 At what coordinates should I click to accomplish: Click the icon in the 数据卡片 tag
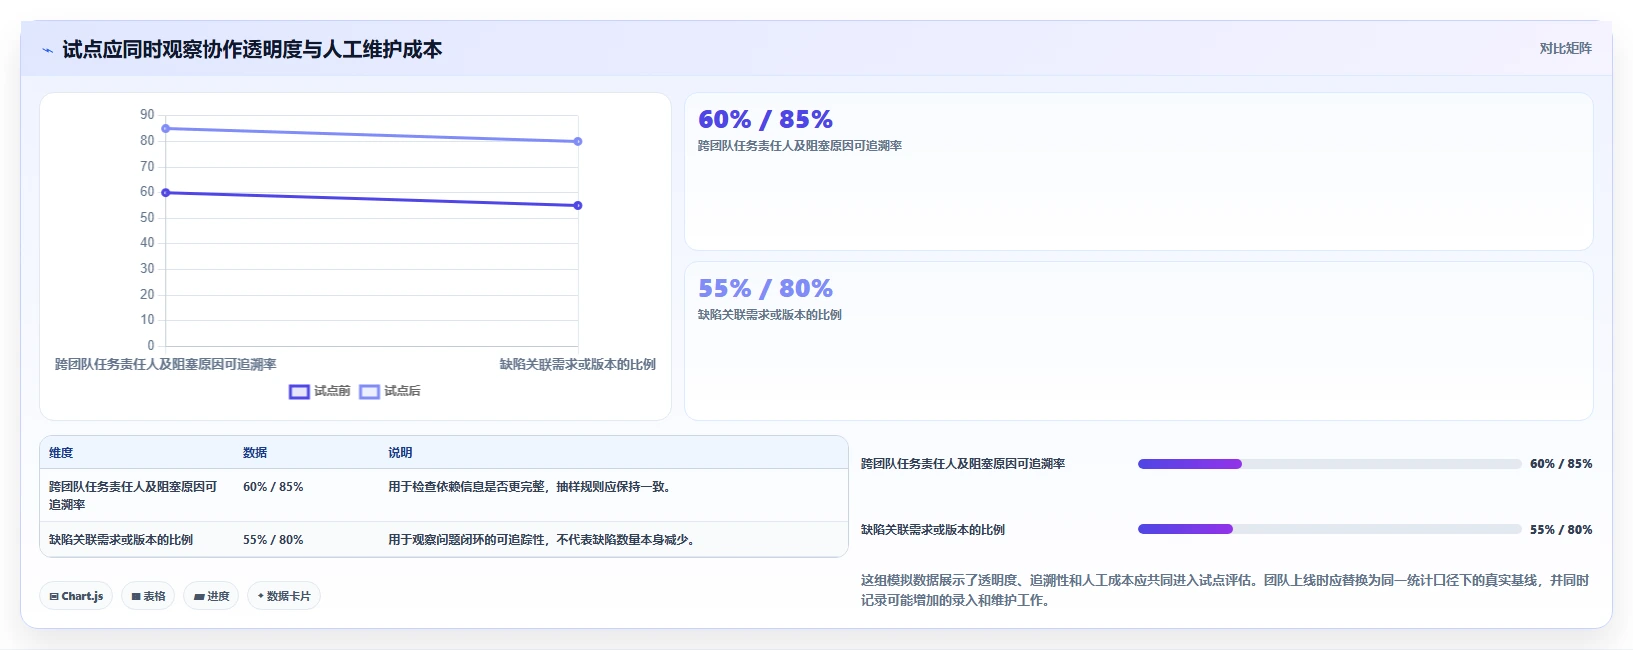point(261,596)
